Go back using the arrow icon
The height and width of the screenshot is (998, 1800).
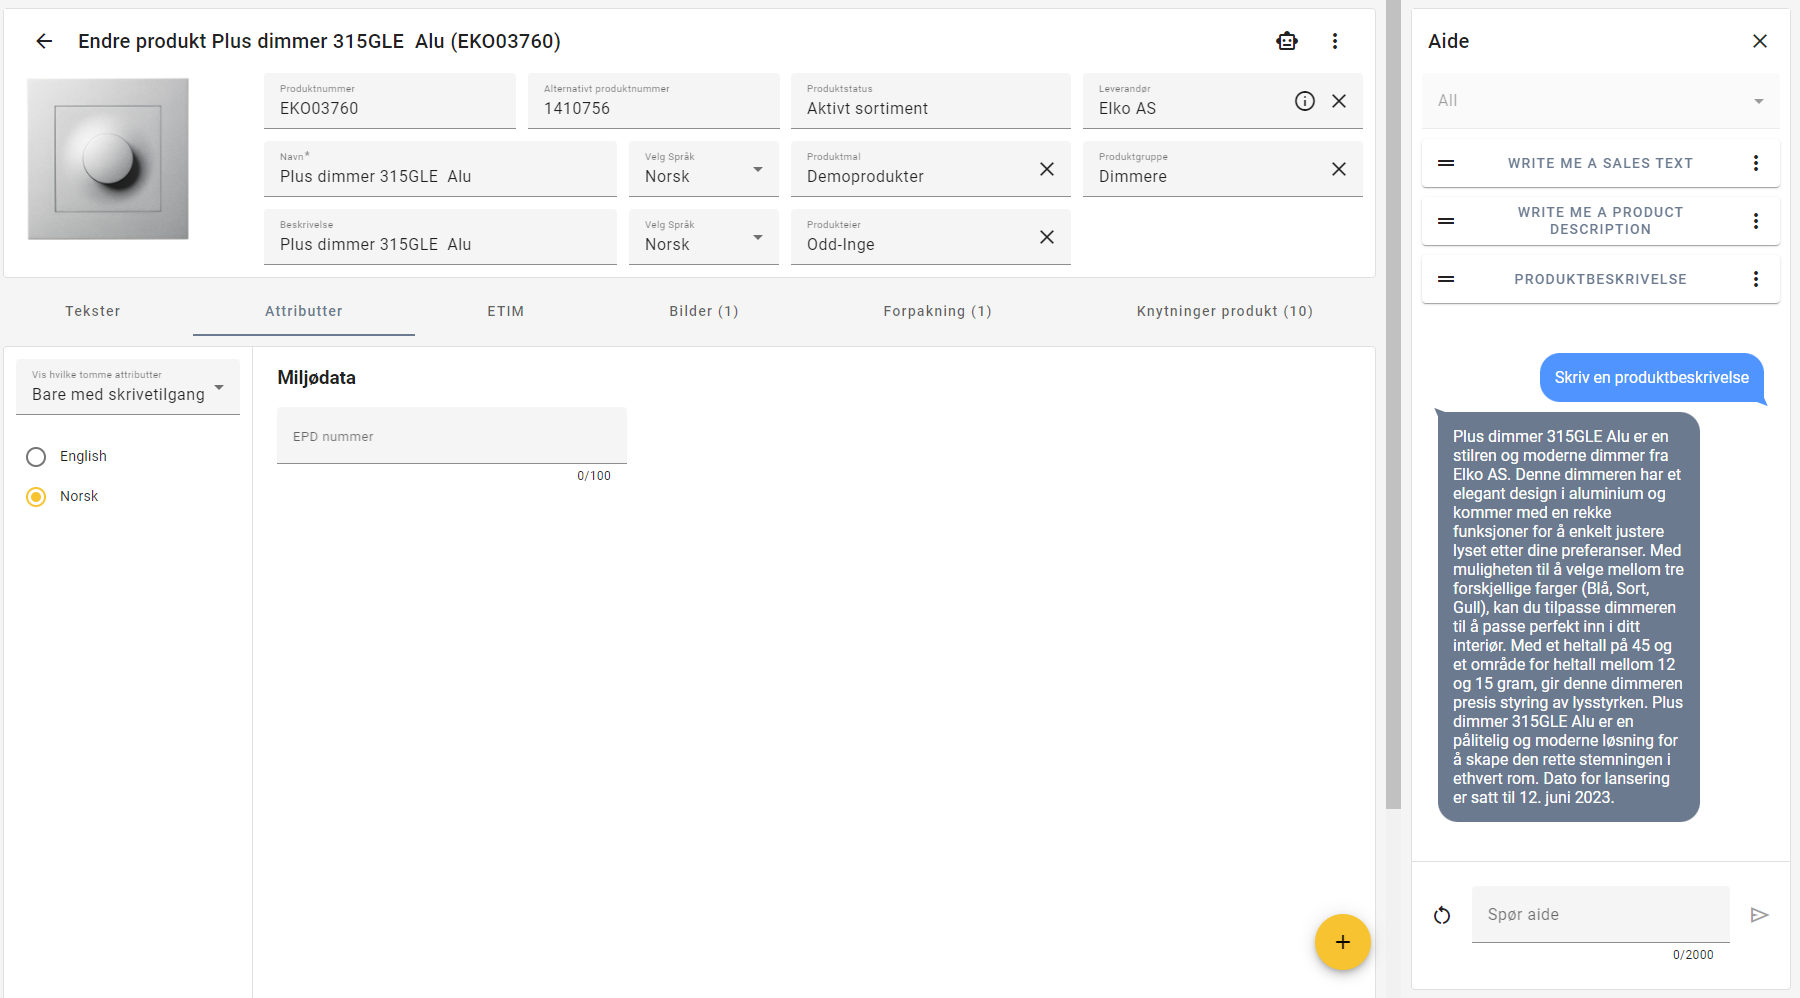(x=44, y=41)
